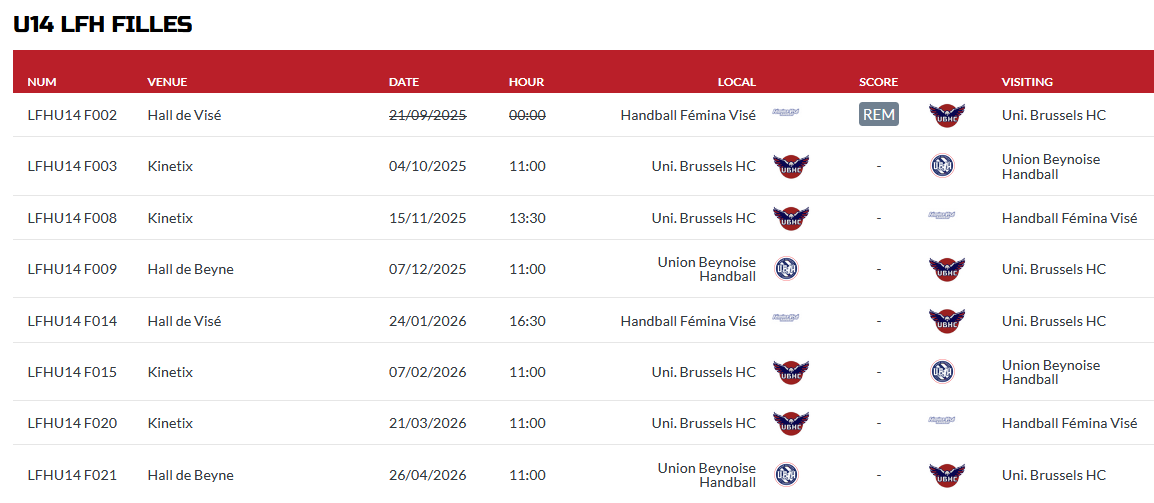Open match number LFHU14 F015
Viewport: 1154px width, 503px height.
point(72,372)
